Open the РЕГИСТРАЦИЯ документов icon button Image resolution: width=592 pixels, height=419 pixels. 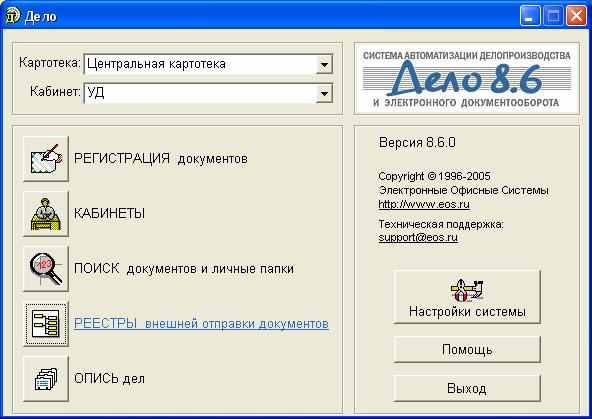(x=46, y=159)
